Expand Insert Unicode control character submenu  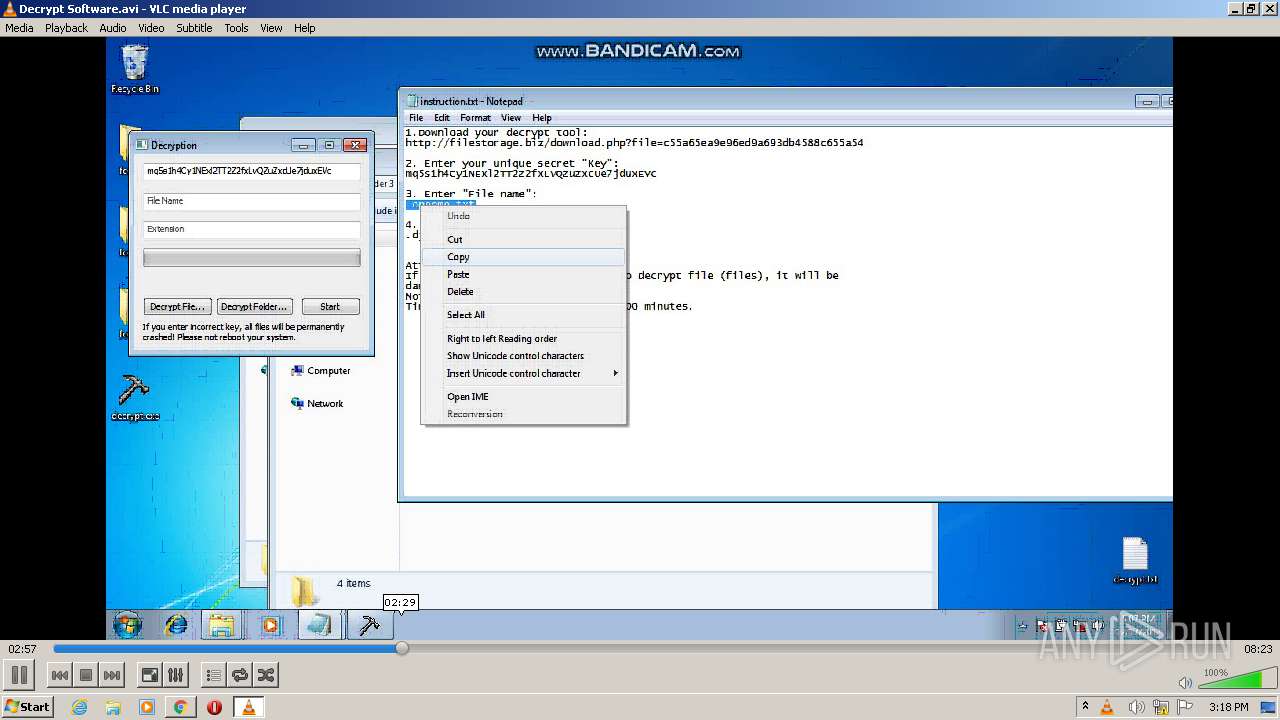[x=523, y=374]
